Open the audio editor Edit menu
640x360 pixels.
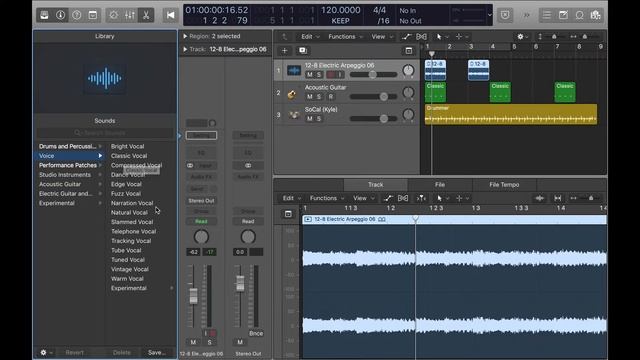[x=291, y=198]
